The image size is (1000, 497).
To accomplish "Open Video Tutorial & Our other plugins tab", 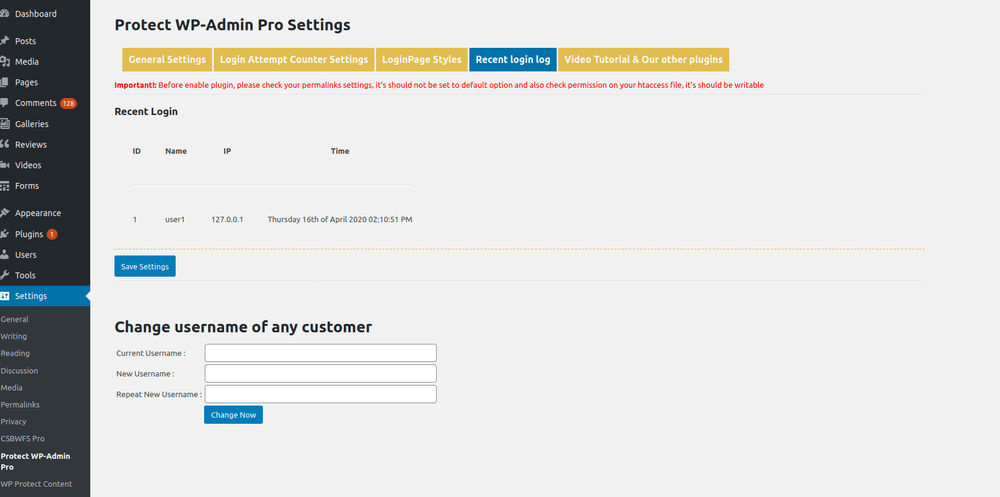I will (643, 59).
